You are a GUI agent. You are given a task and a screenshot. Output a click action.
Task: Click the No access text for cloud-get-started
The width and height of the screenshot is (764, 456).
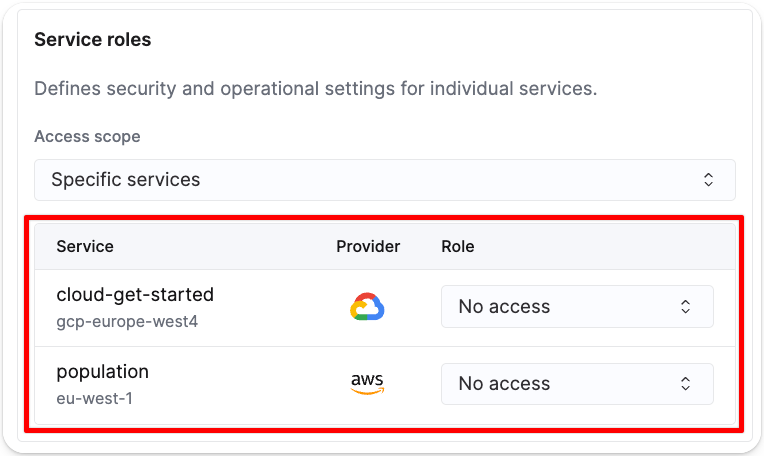(504, 307)
